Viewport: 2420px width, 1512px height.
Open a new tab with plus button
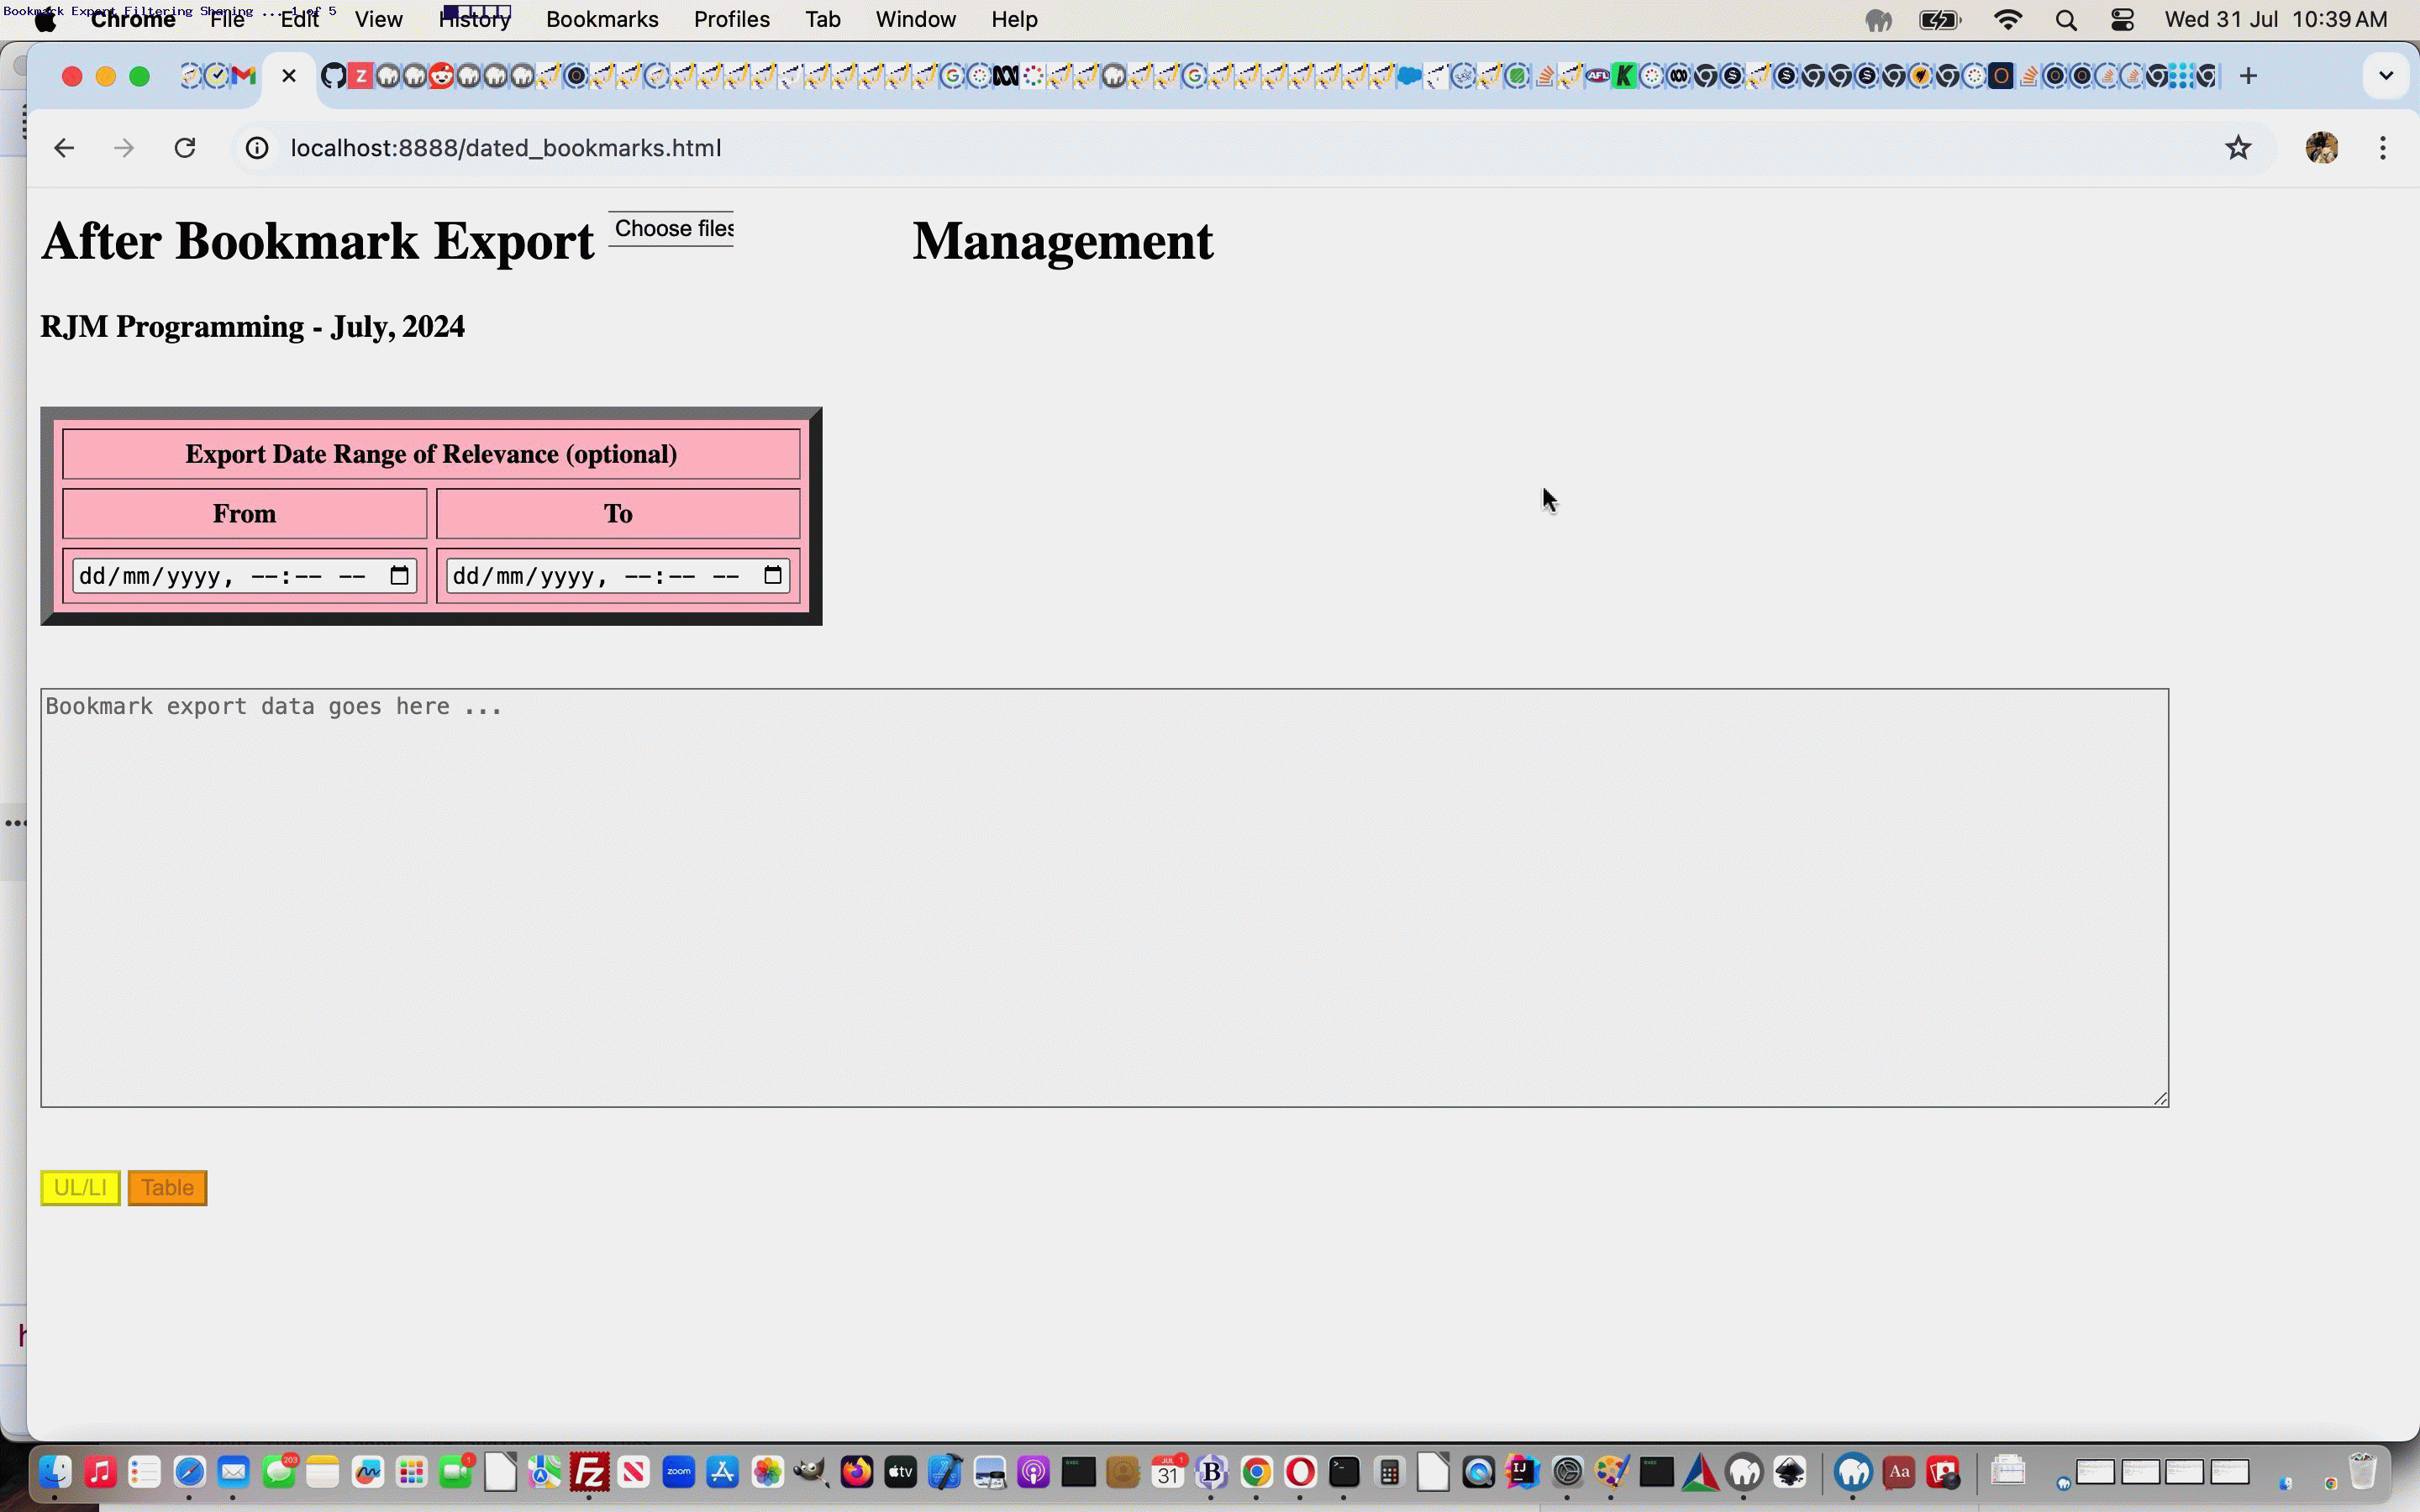coord(2248,76)
